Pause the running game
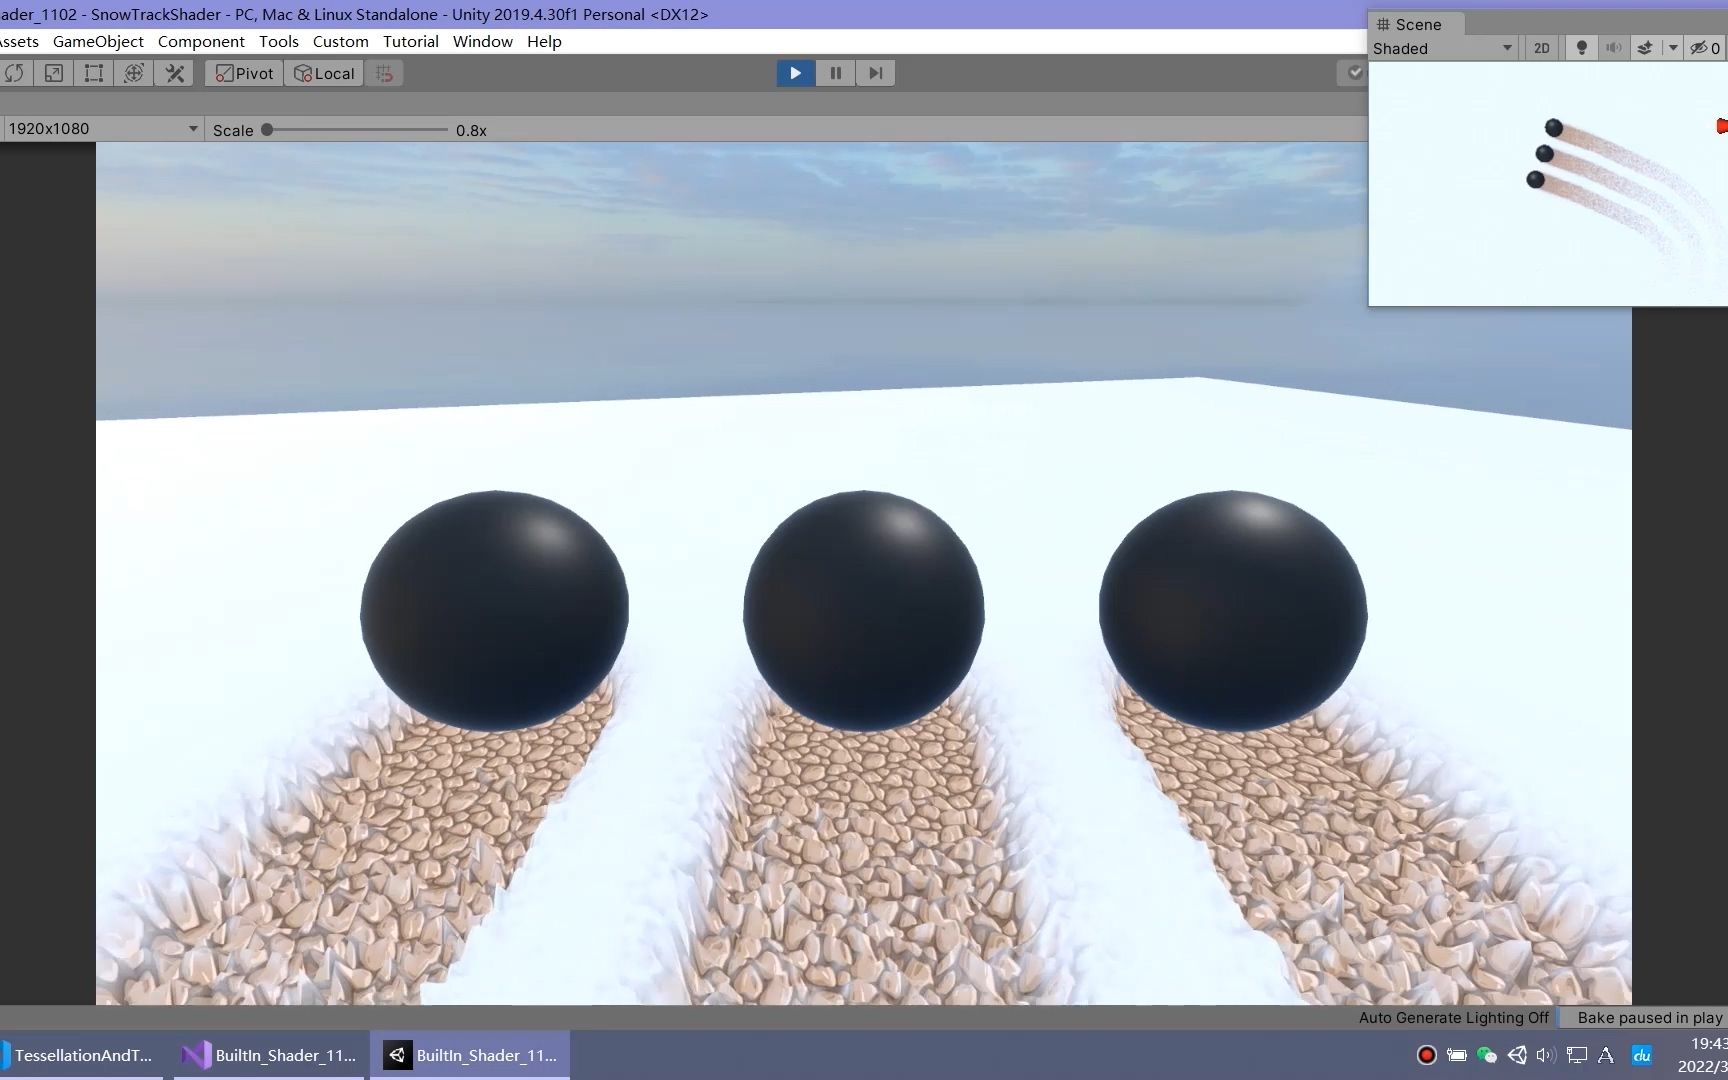 835,72
